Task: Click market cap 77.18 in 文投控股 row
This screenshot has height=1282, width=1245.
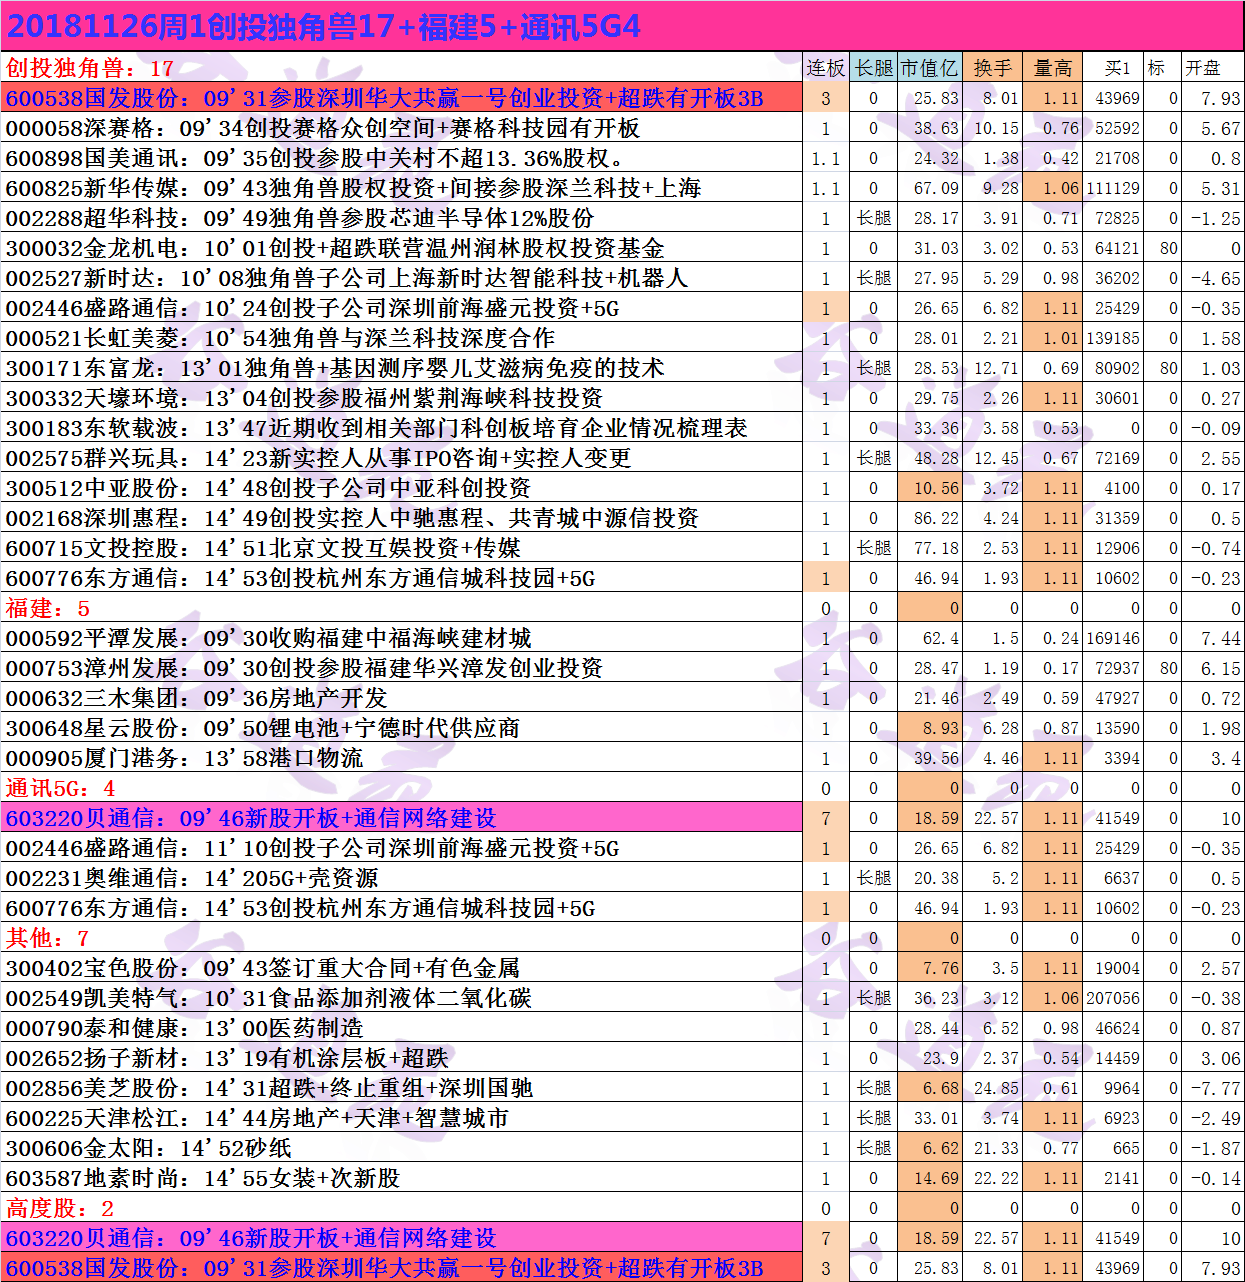Action: click(929, 548)
